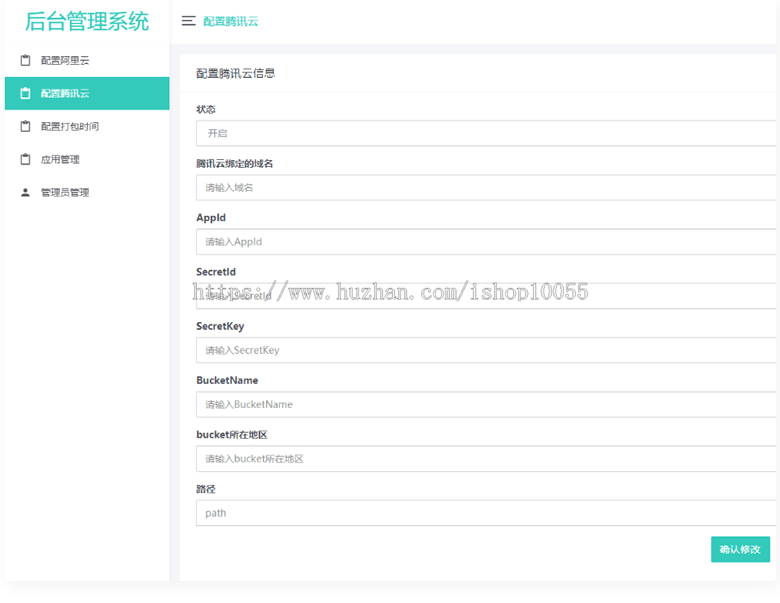Click the BucketName field label
780x603 pixels.
(x=227, y=381)
